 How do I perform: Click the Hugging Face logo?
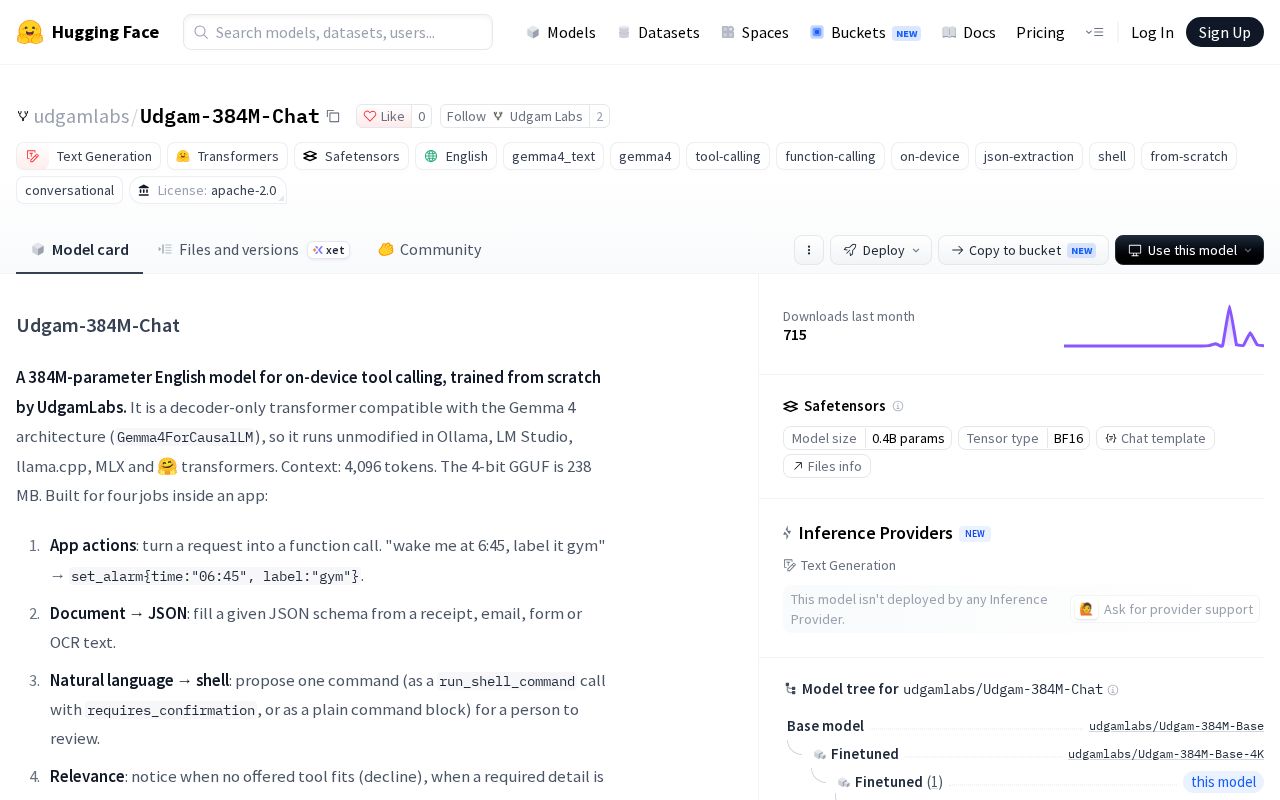(88, 32)
